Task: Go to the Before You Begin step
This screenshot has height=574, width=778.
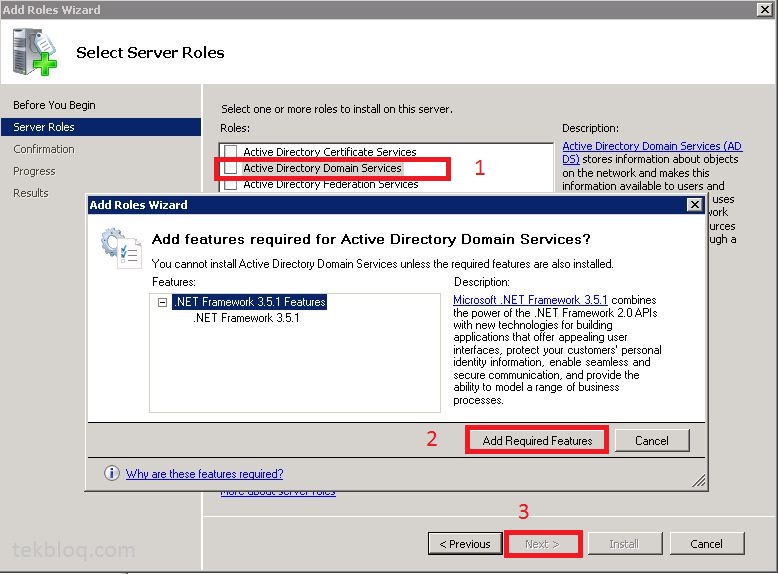Action: click(x=54, y=105)
